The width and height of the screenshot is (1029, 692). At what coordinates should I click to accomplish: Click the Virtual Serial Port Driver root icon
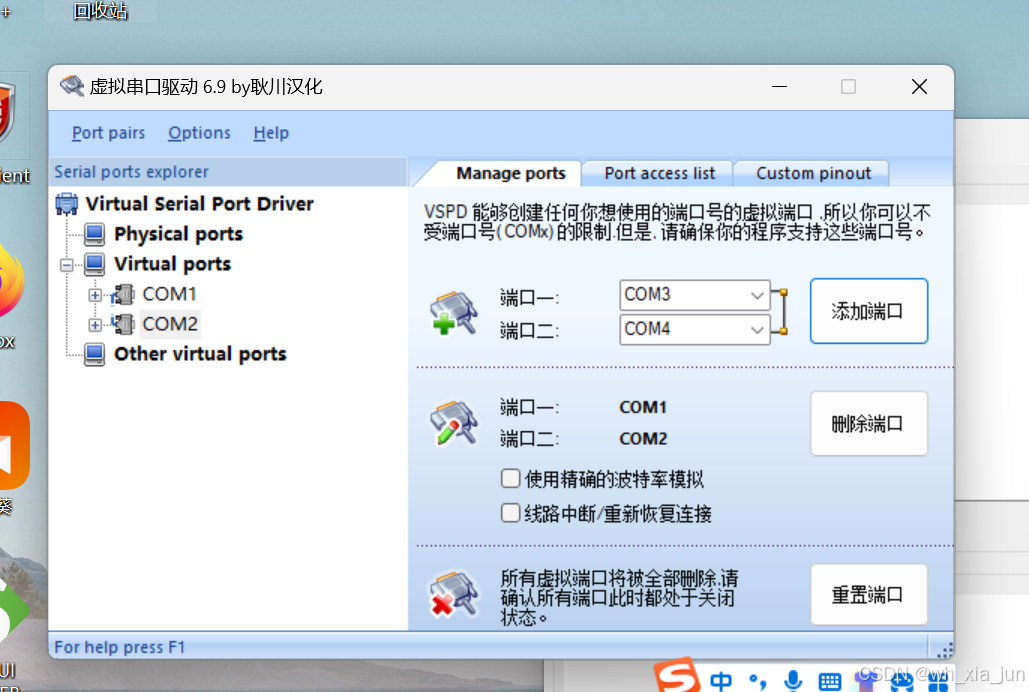(66, 204)
